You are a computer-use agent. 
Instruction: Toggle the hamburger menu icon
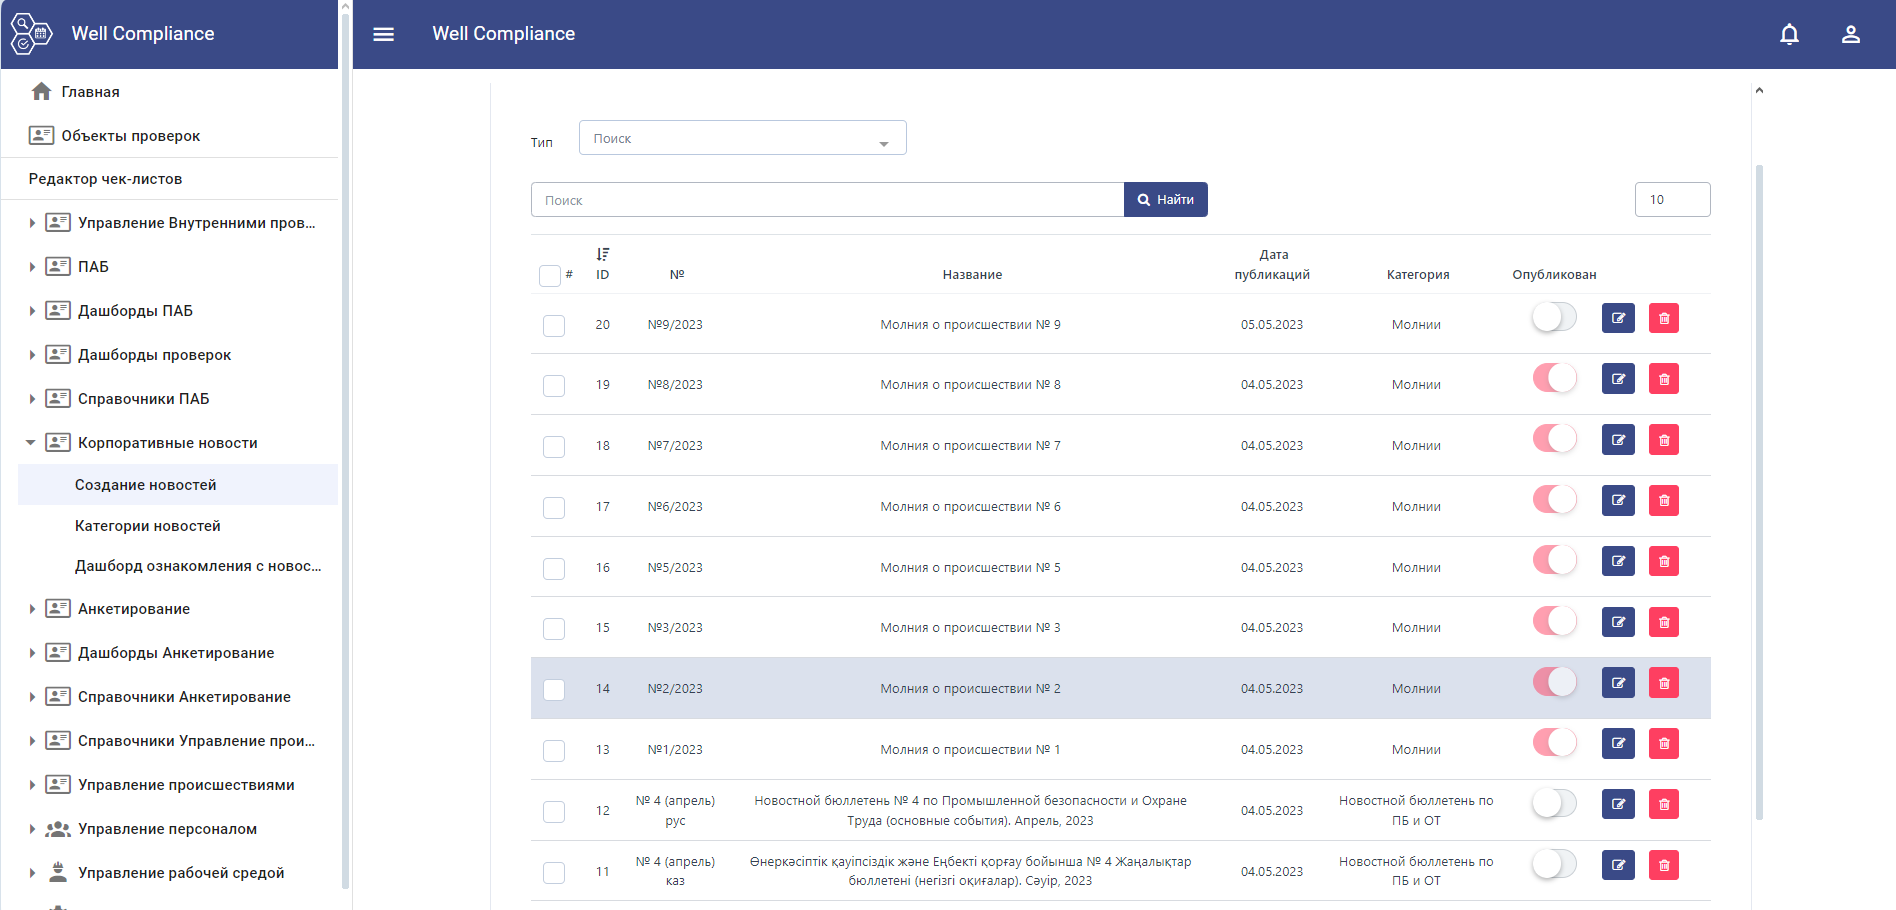pos(383,34)
